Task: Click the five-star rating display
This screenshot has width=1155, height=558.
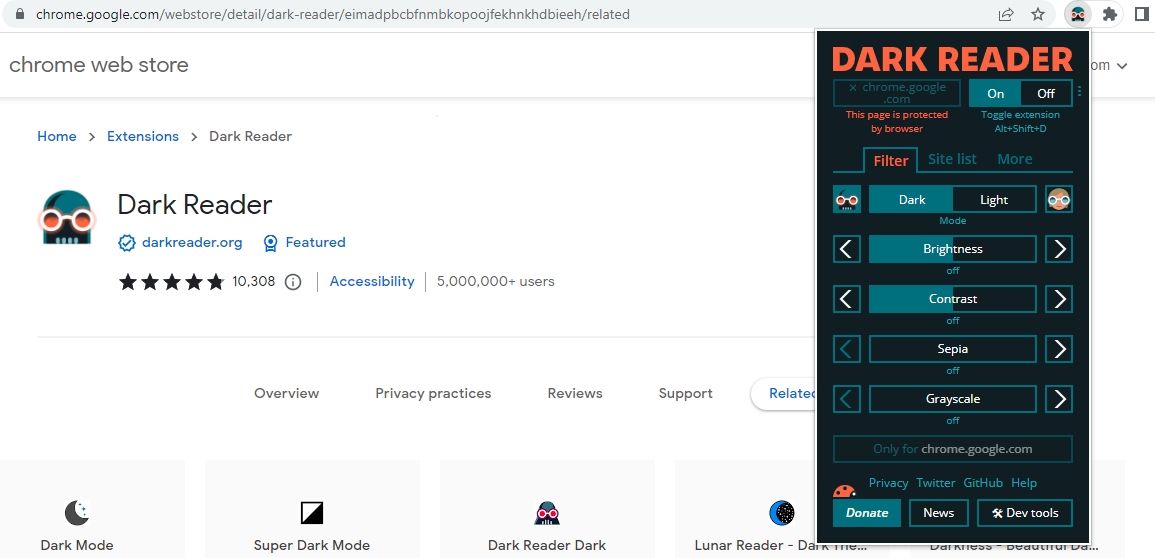Action: (x=171, y=282)
